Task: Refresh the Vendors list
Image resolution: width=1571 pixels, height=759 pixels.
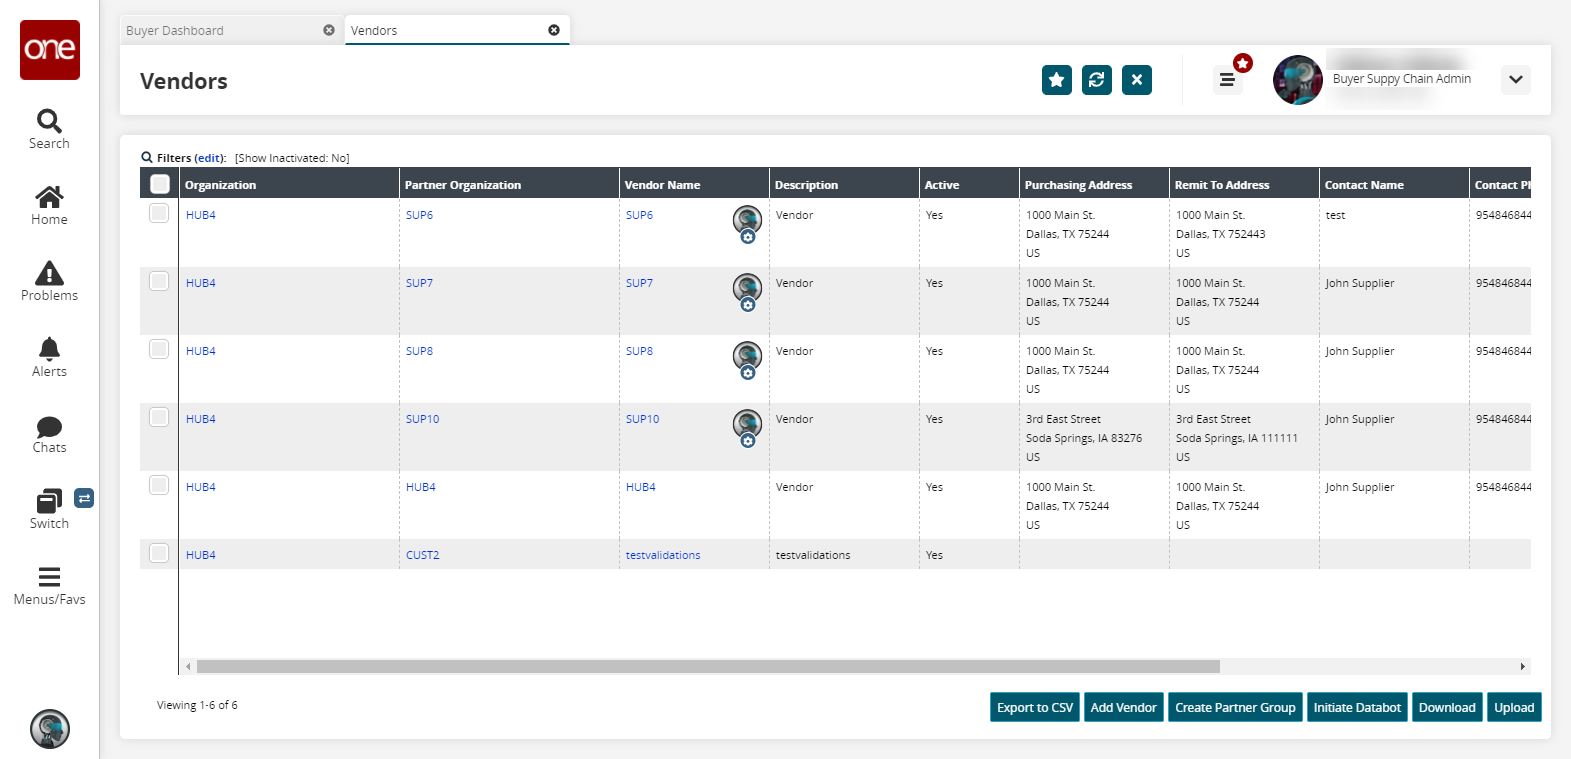Action: pos(1096,80)
